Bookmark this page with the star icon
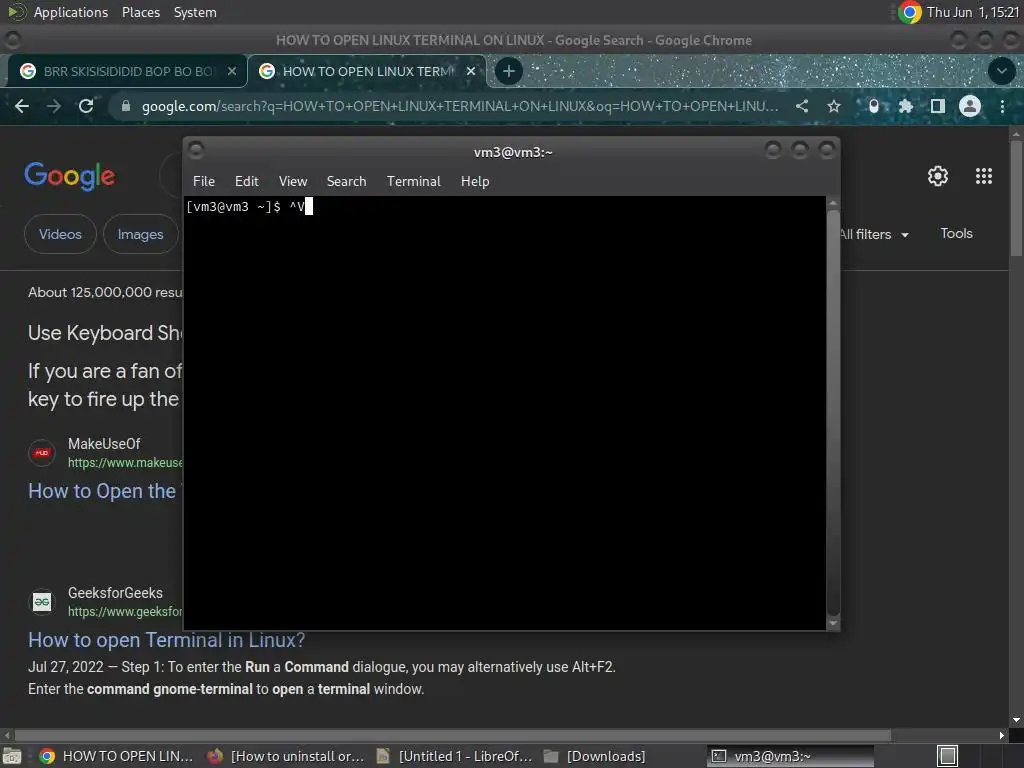 click(x=833, y=106)
